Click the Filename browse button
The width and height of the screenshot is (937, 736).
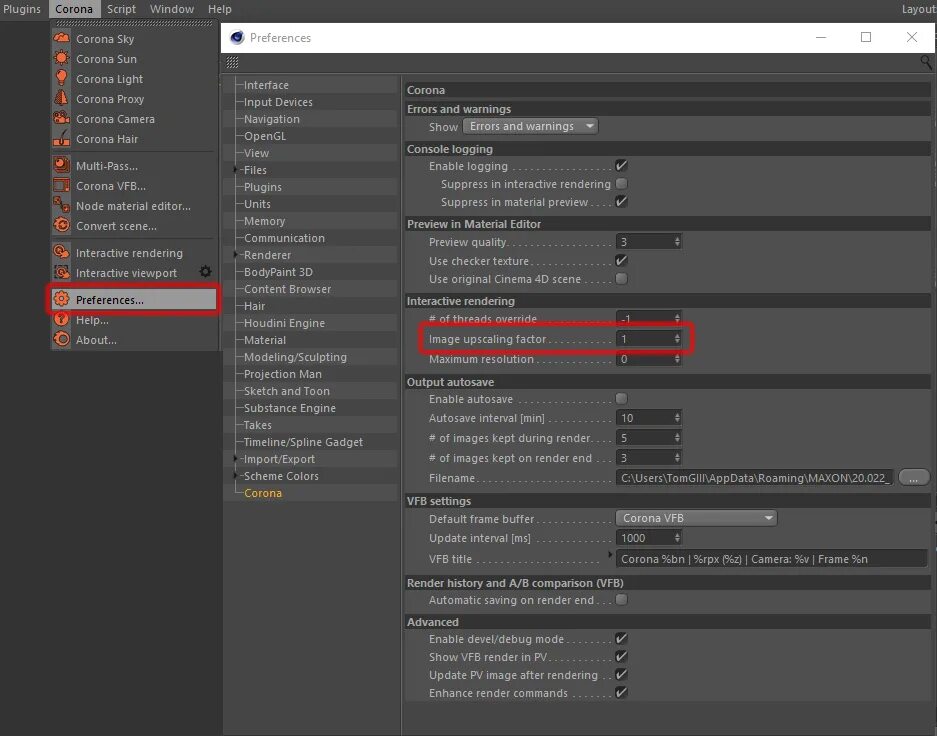click(x=913, y=477)
